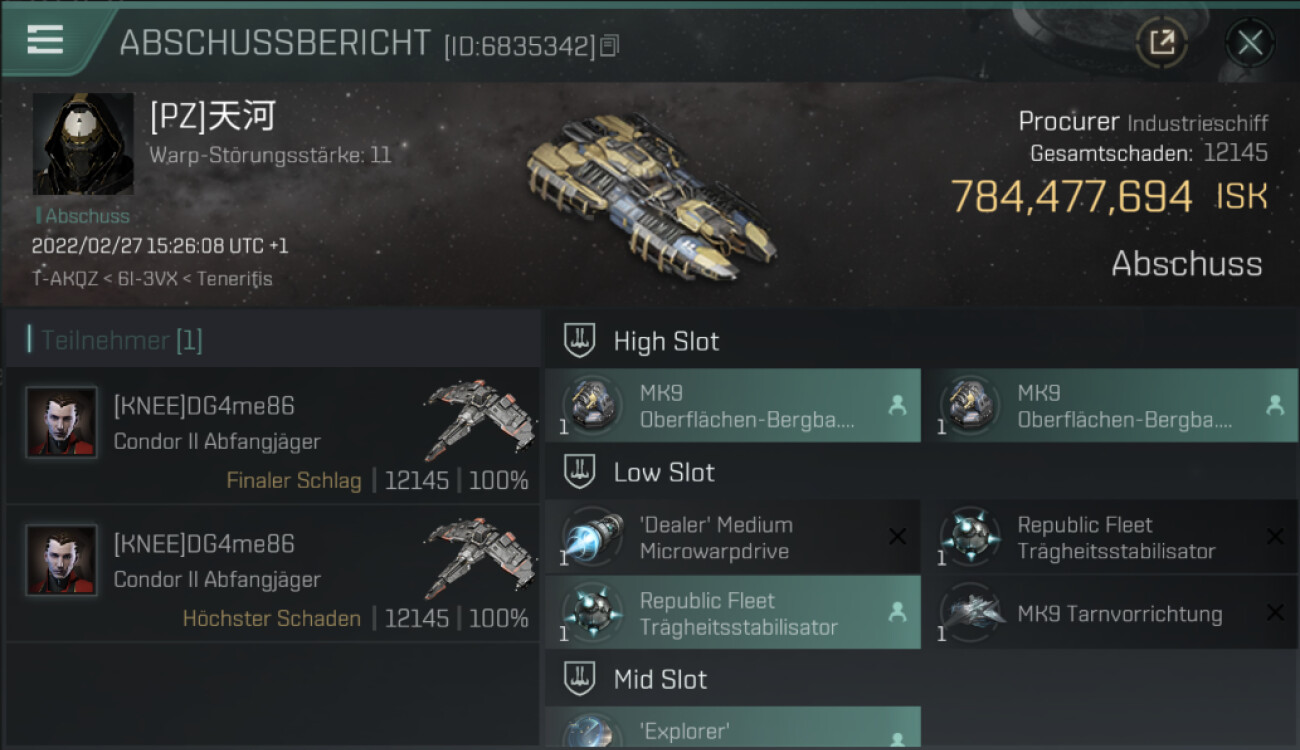Open the Höchster Schaden participant entry
1300x750 pixels.
(x=272, y=574)
